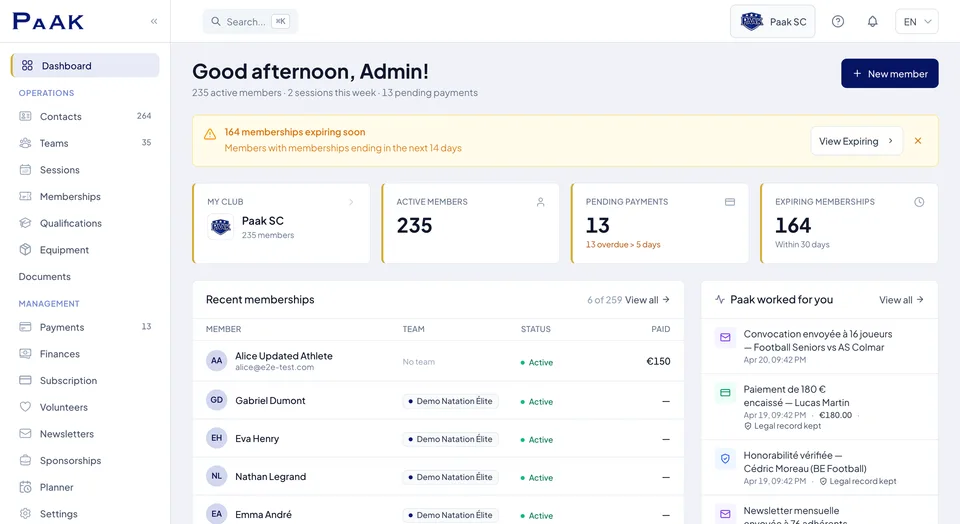
Task: Click the shield icon beside Honorabilité vérifiée entry
Action: [725, 458]
